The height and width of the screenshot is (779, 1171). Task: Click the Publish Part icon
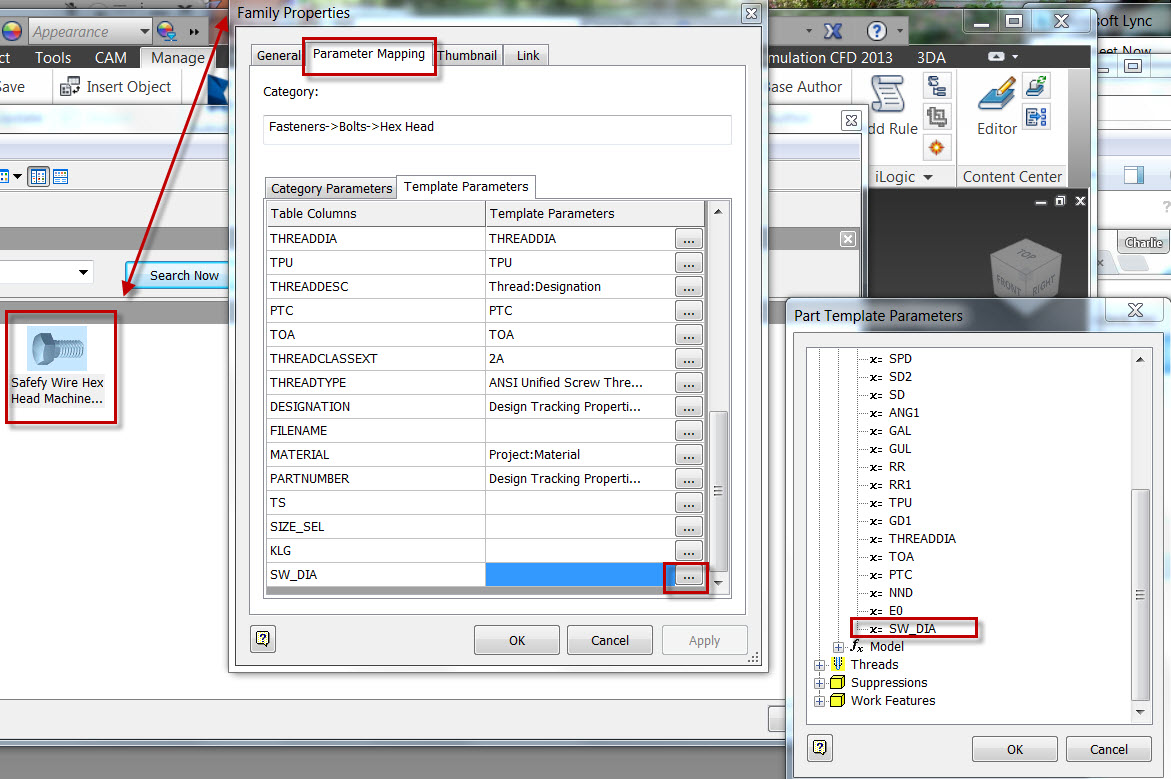[x=1036, y=117]
